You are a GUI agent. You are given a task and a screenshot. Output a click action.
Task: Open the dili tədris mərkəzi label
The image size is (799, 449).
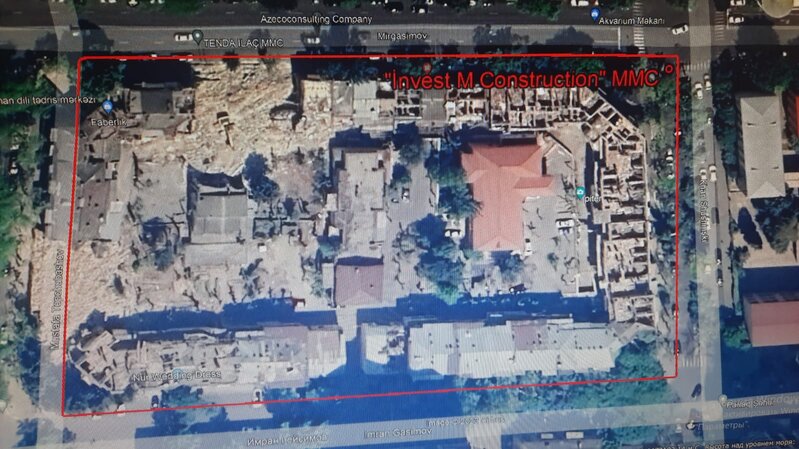(40, 101)
